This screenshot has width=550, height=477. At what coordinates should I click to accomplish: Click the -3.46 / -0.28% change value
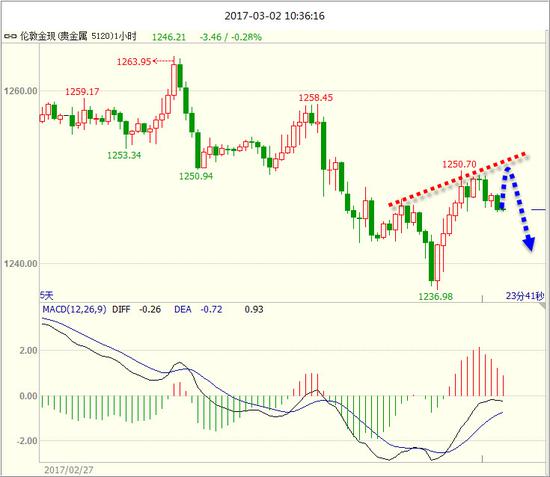[231, 37]
